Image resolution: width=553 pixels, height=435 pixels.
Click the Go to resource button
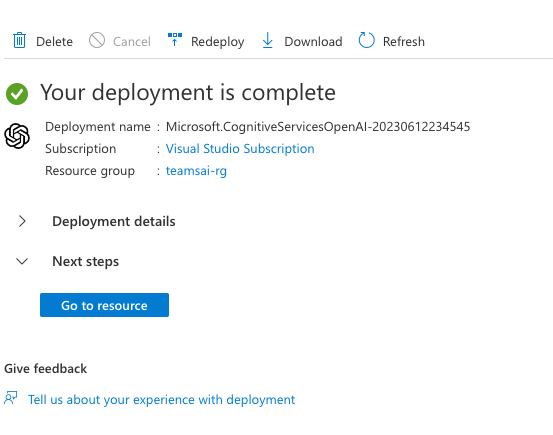[x=104, y=305]
